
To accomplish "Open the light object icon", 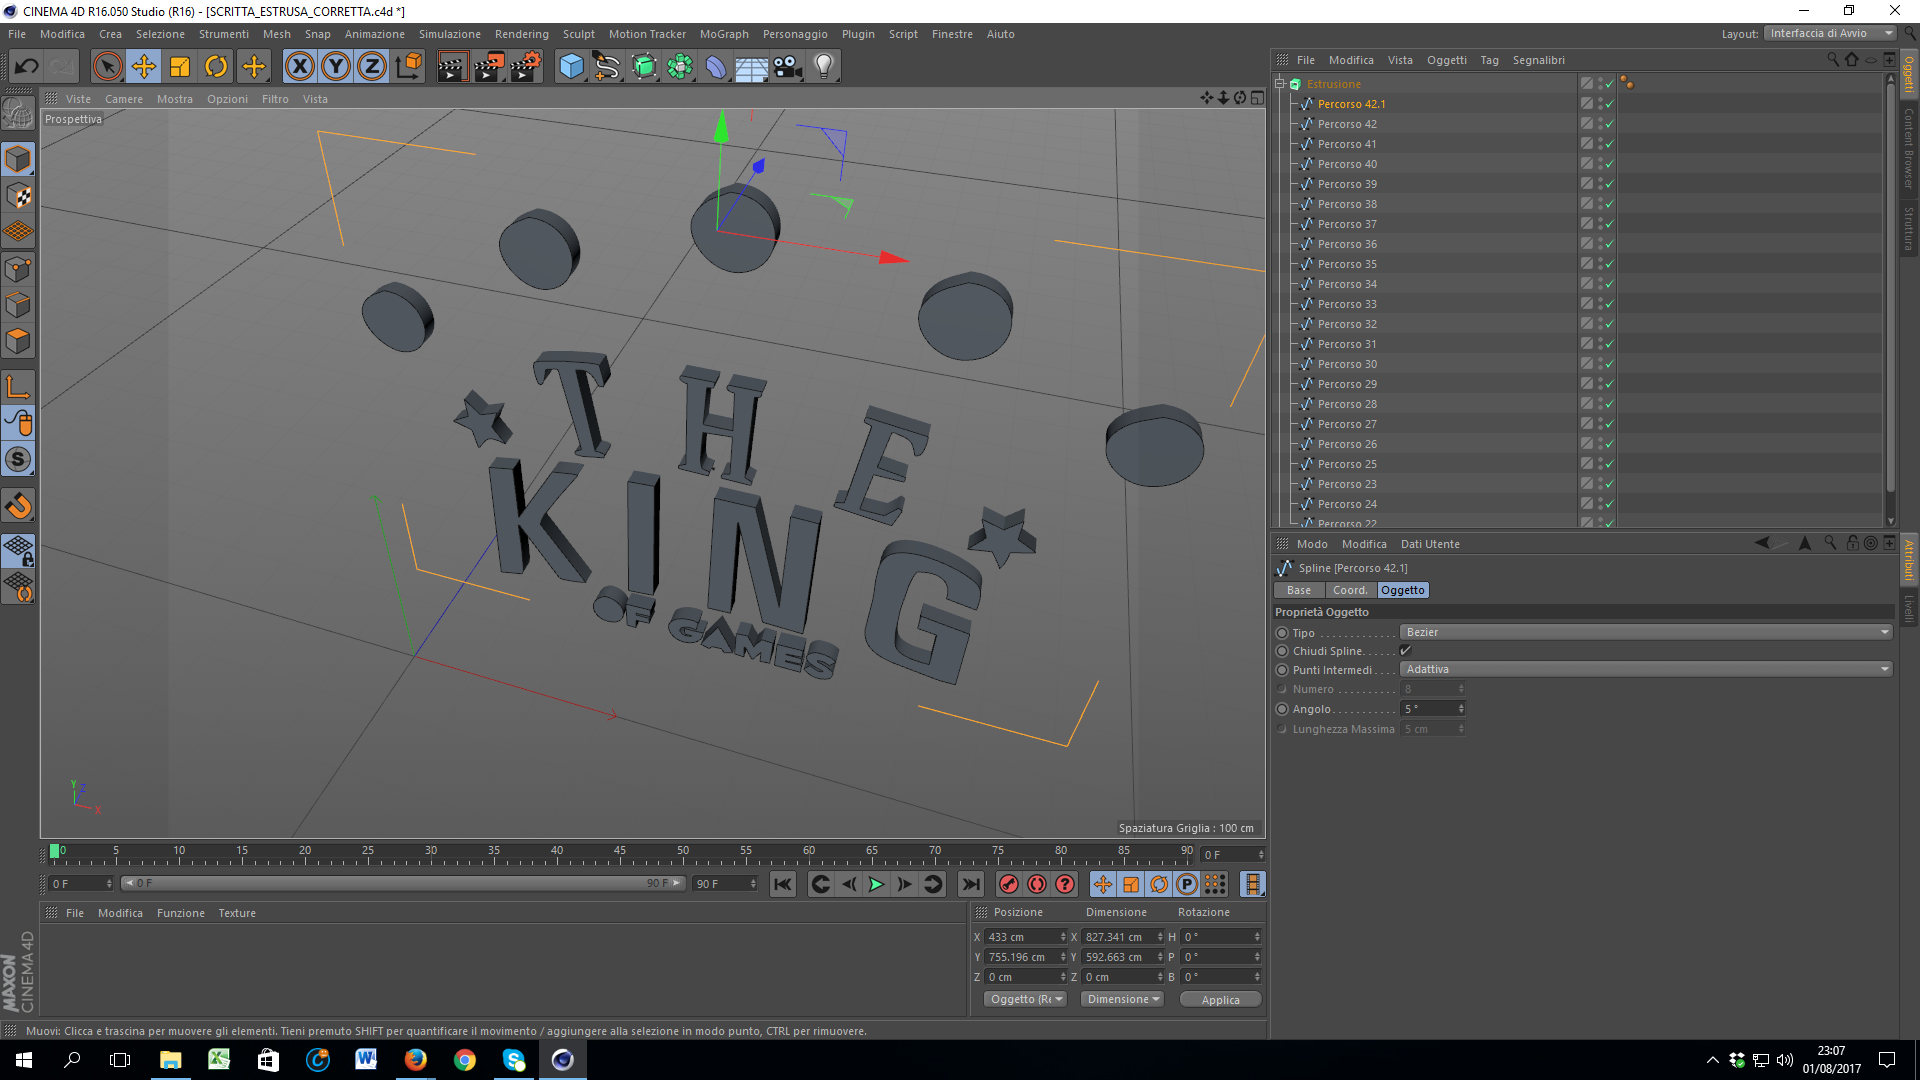I will click(x=823, y=67).
